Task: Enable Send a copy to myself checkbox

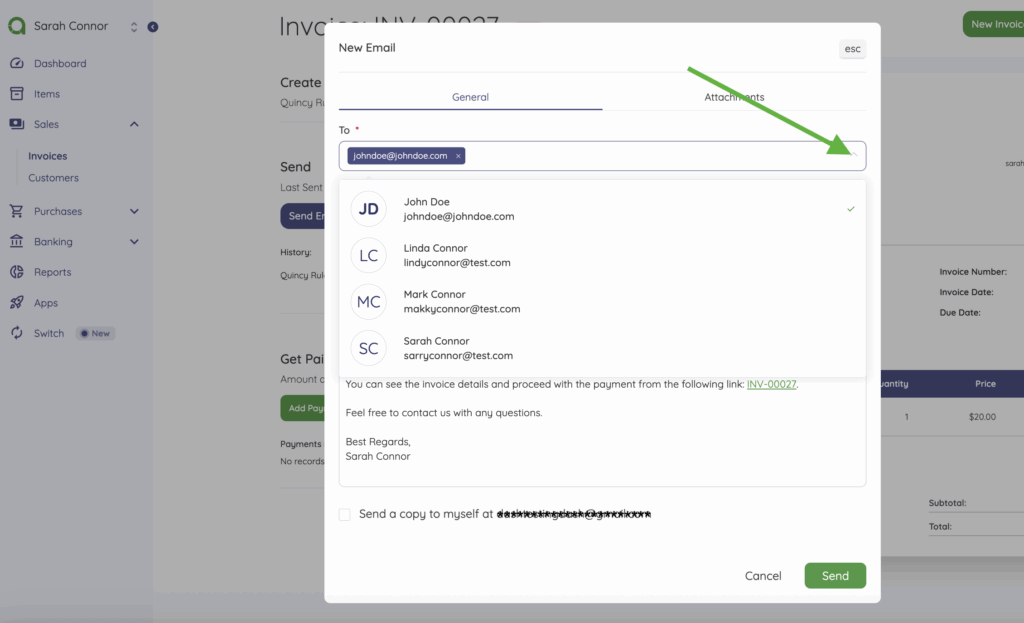Action: coord(345,514)
